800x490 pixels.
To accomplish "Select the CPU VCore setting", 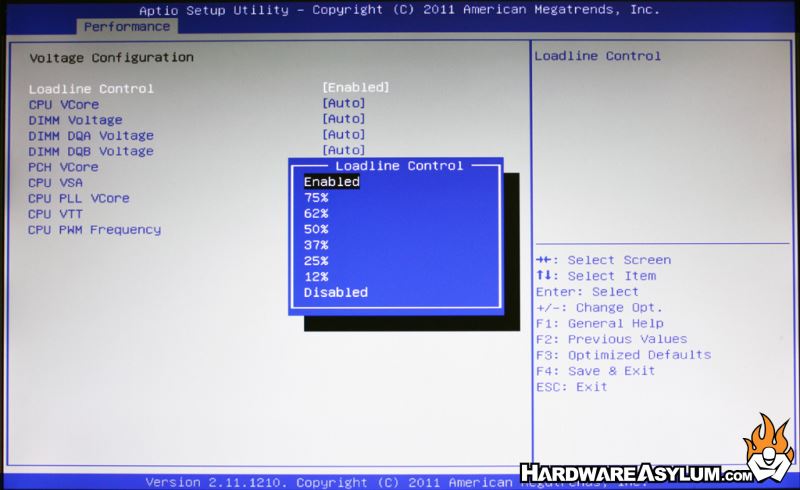I will [64, 105].
